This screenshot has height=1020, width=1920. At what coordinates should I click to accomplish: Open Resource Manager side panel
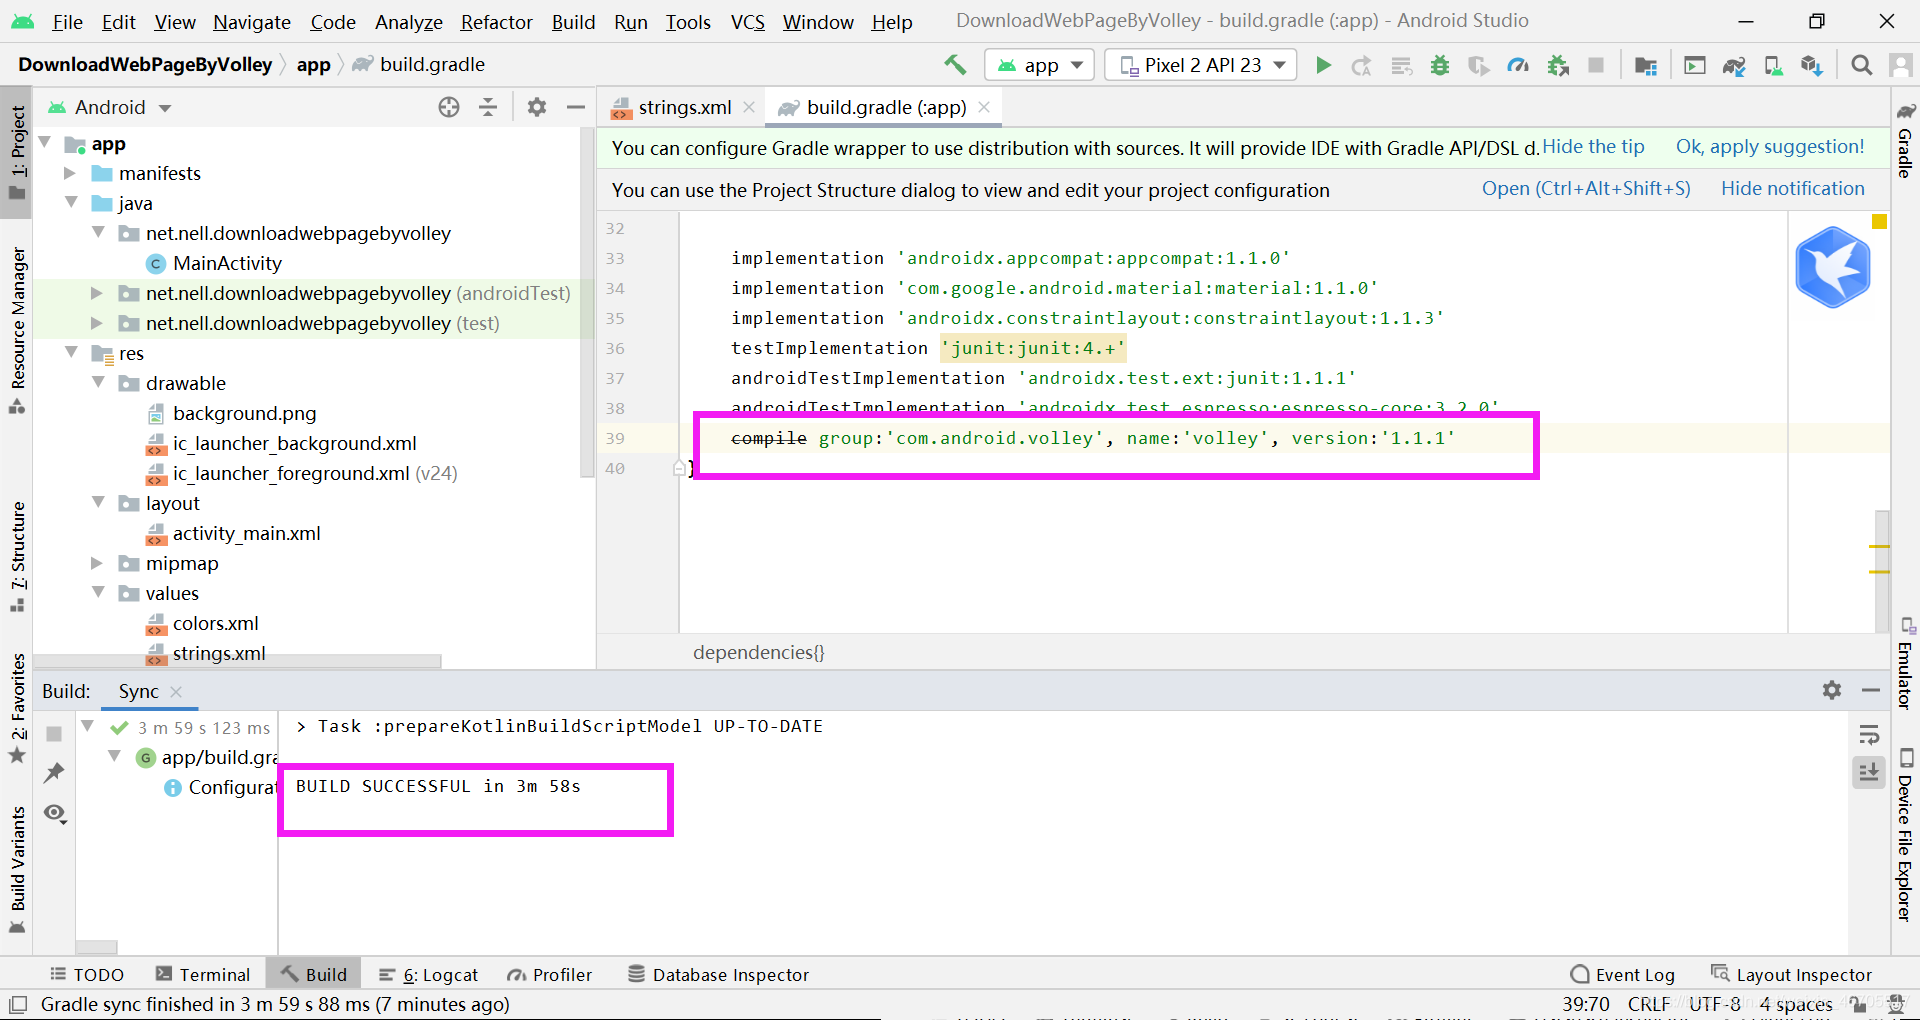click(17, 330)
